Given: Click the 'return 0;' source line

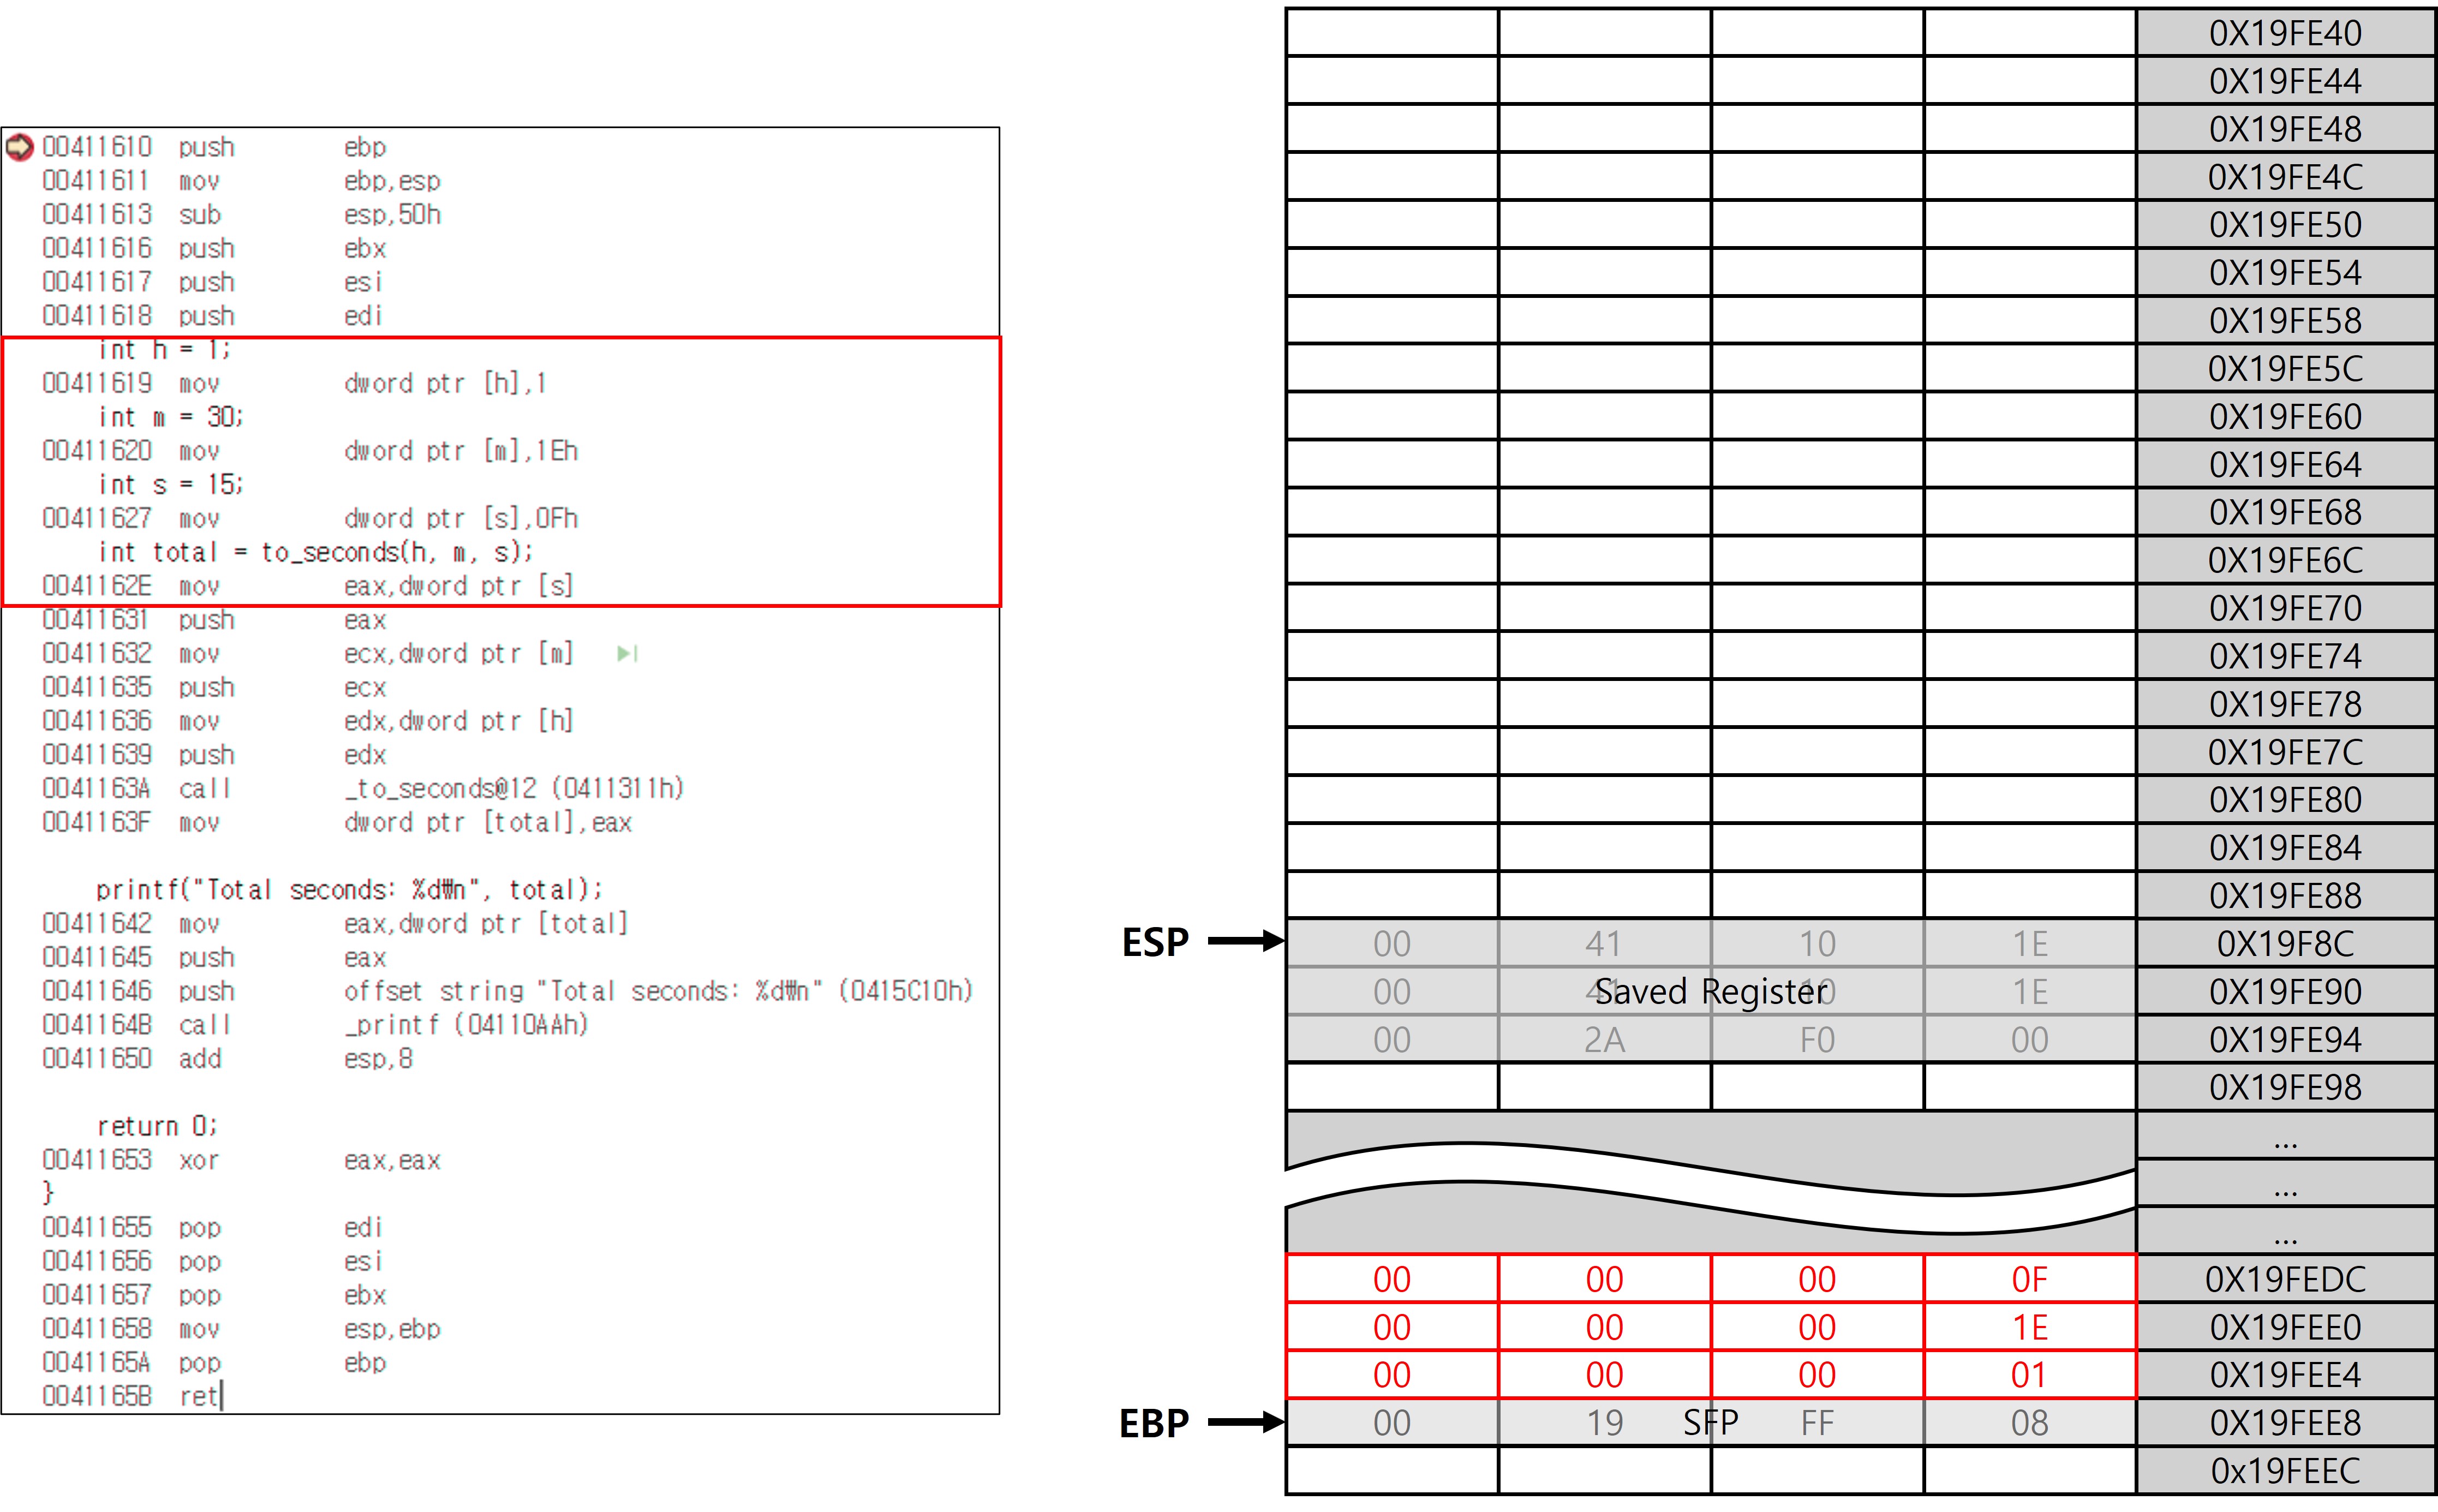Looking at the screenshot, I should [x=156, y=1126].
